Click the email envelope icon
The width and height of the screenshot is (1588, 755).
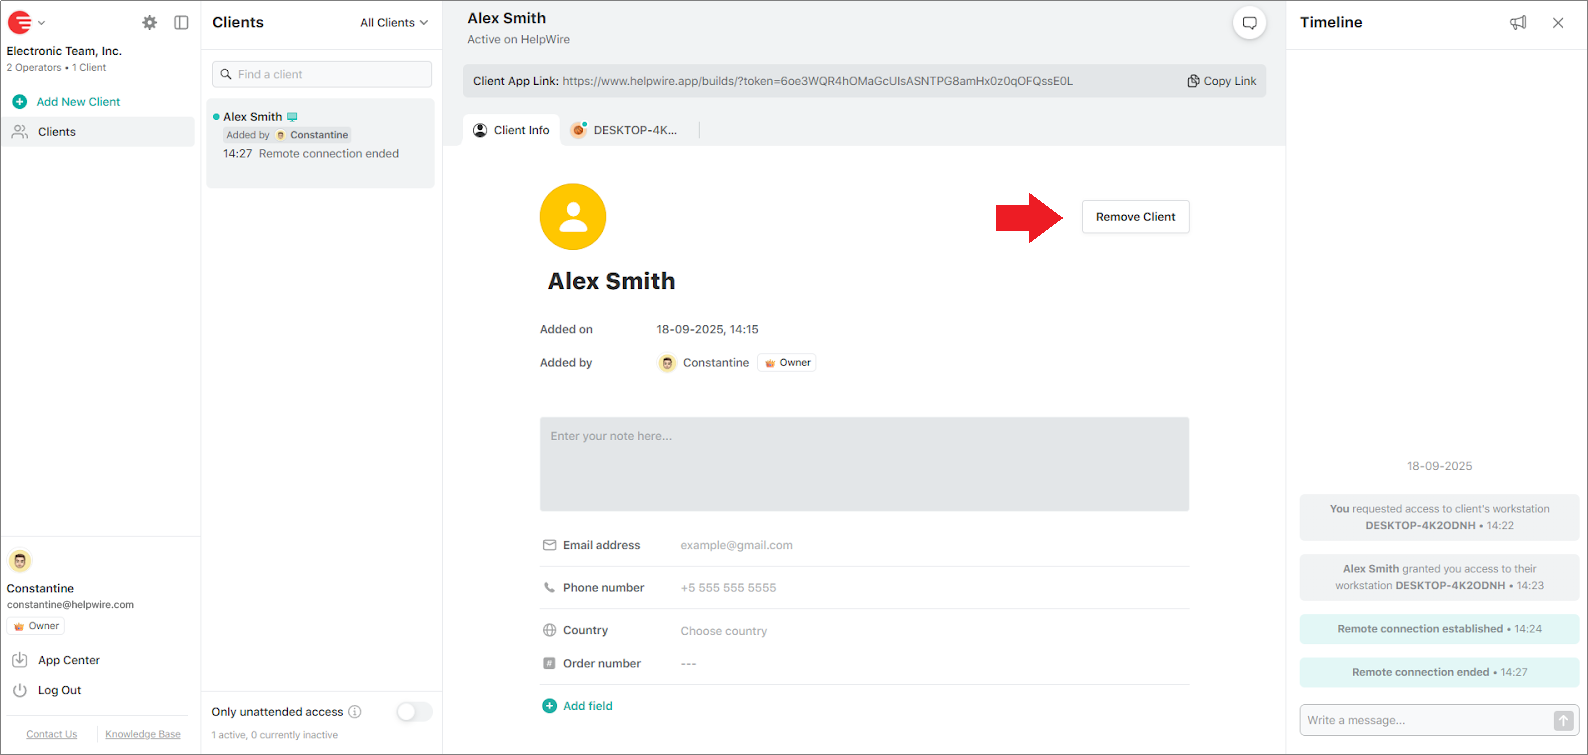tap(549, 545)
